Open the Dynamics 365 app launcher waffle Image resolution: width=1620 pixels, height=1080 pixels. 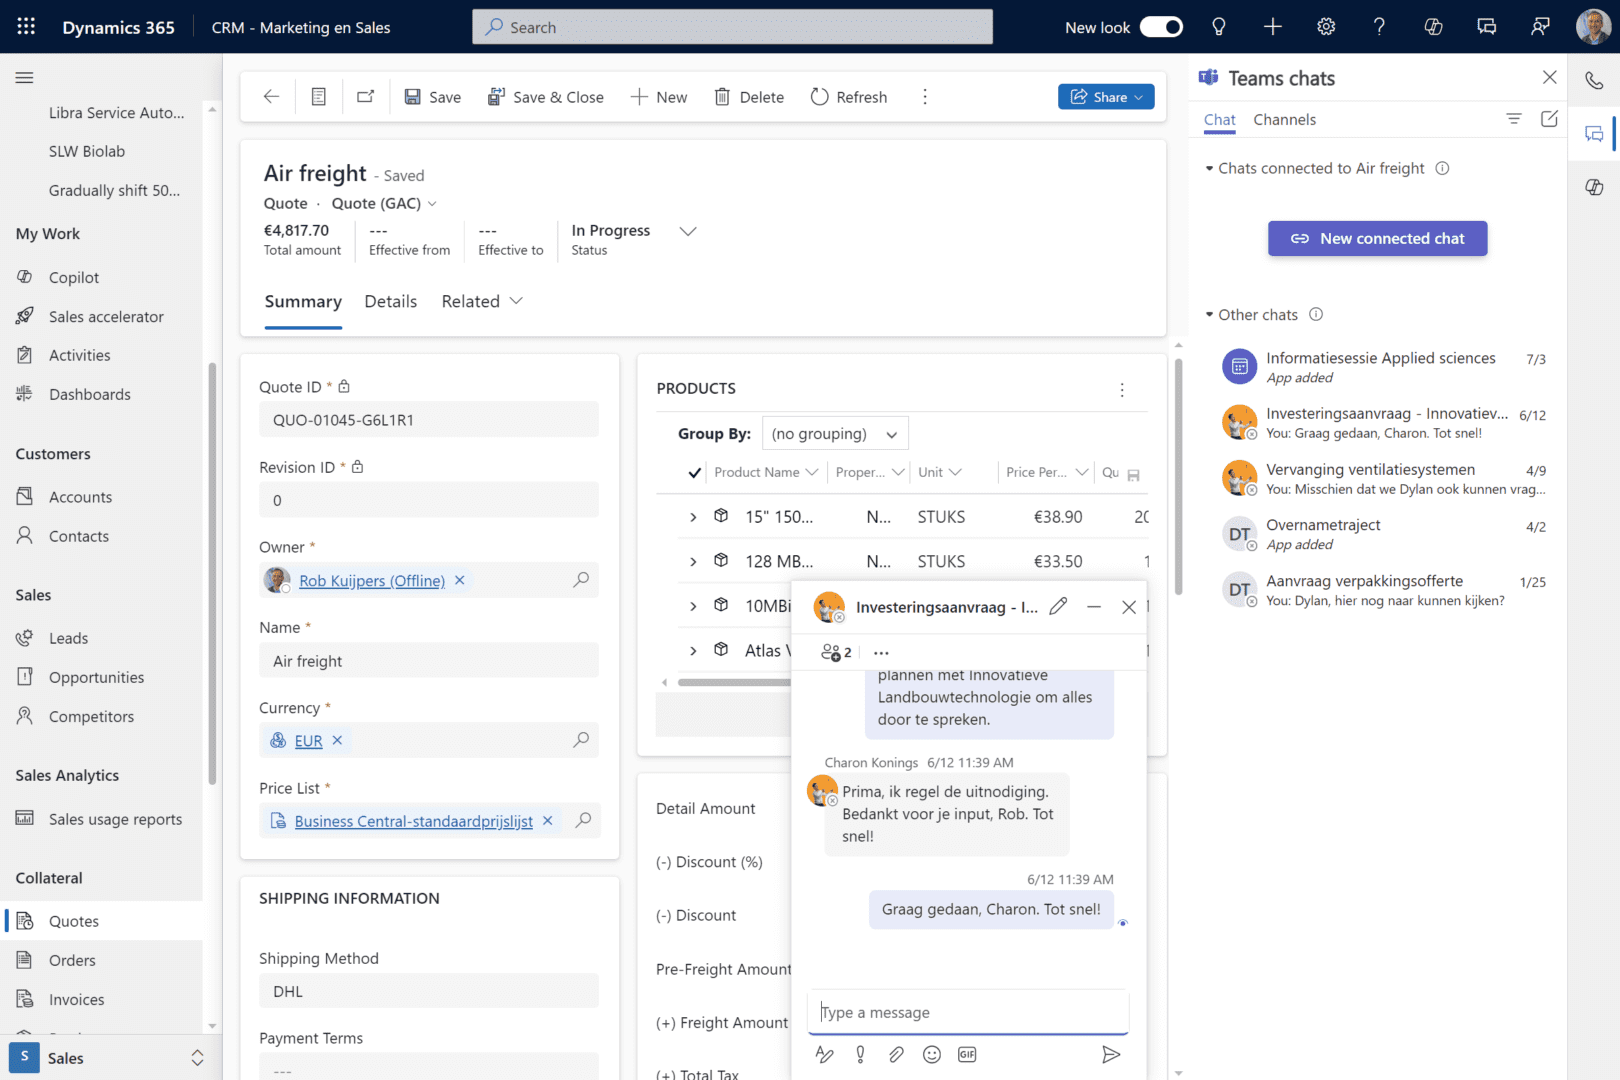[x=26, y=27]
